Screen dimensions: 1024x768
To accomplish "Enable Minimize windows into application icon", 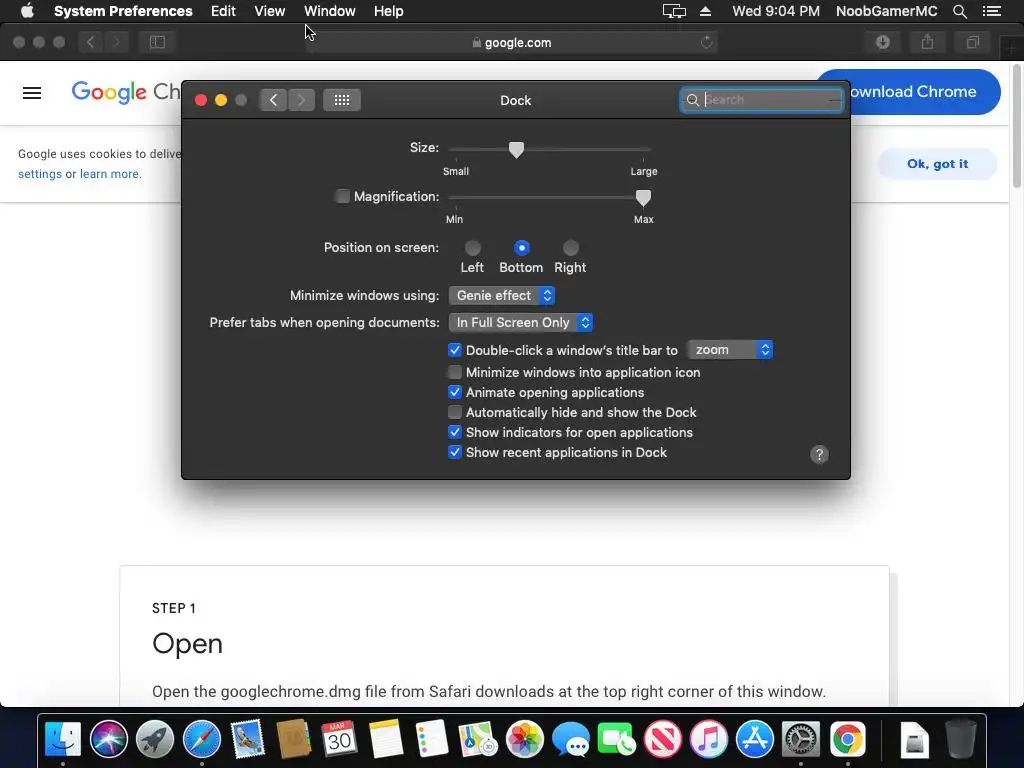I will pyautogui.click(x=455, y=372).
